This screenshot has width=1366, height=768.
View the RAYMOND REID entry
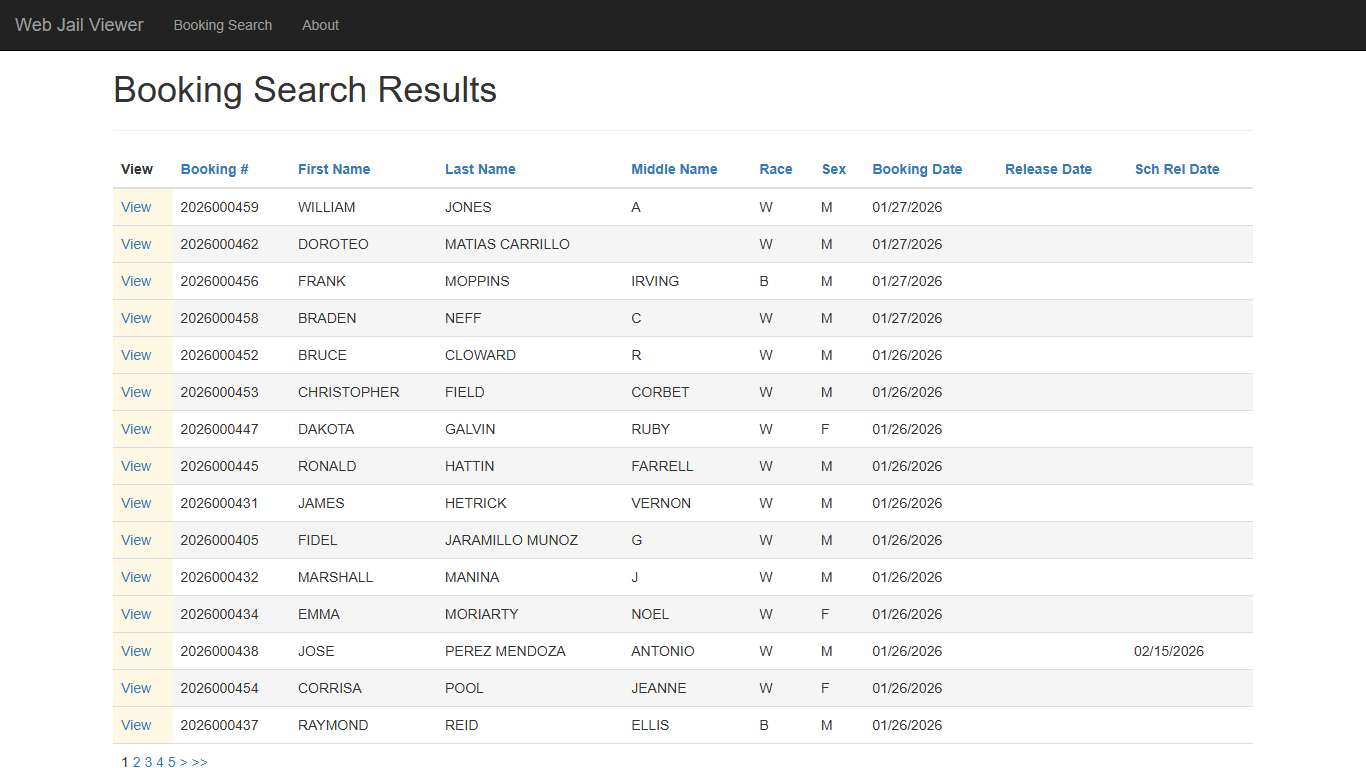click(x=136, y=725)
